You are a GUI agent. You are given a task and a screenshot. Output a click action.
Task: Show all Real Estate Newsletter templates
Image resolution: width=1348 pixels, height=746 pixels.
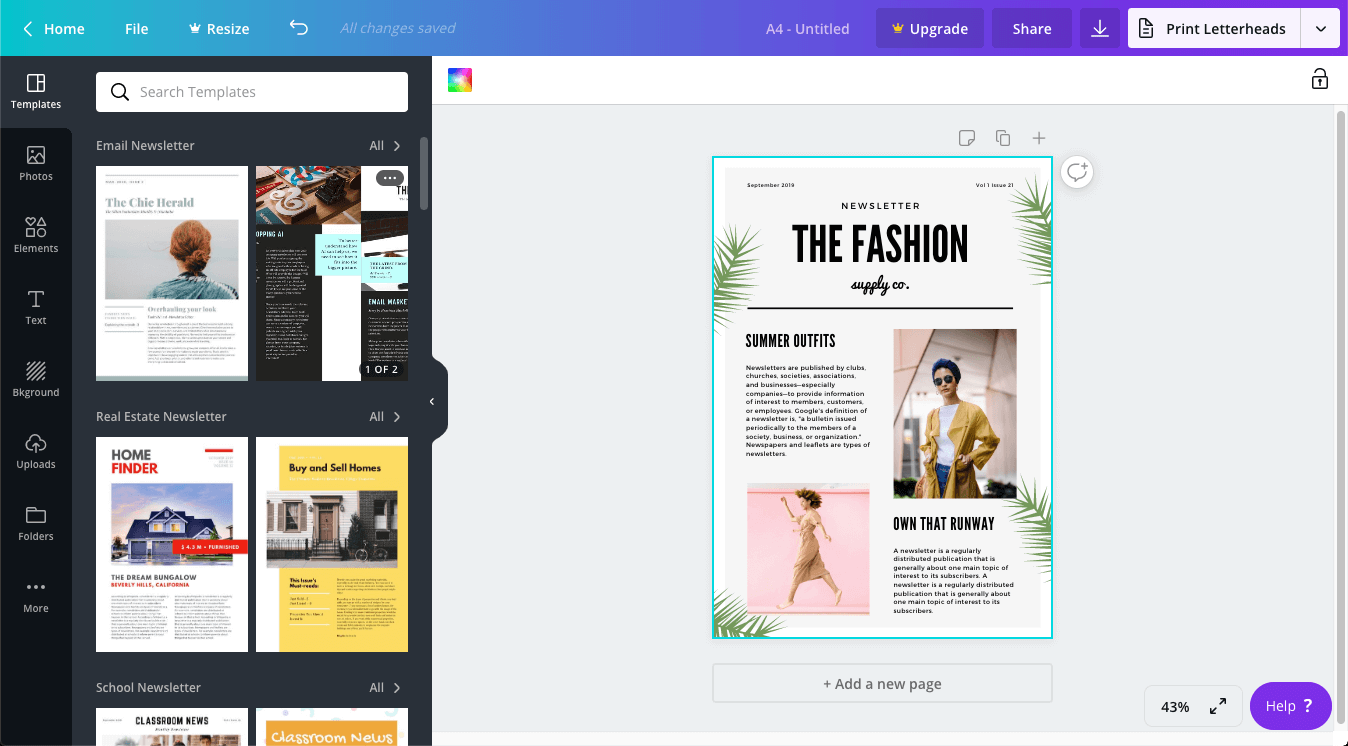click(385, 417)
